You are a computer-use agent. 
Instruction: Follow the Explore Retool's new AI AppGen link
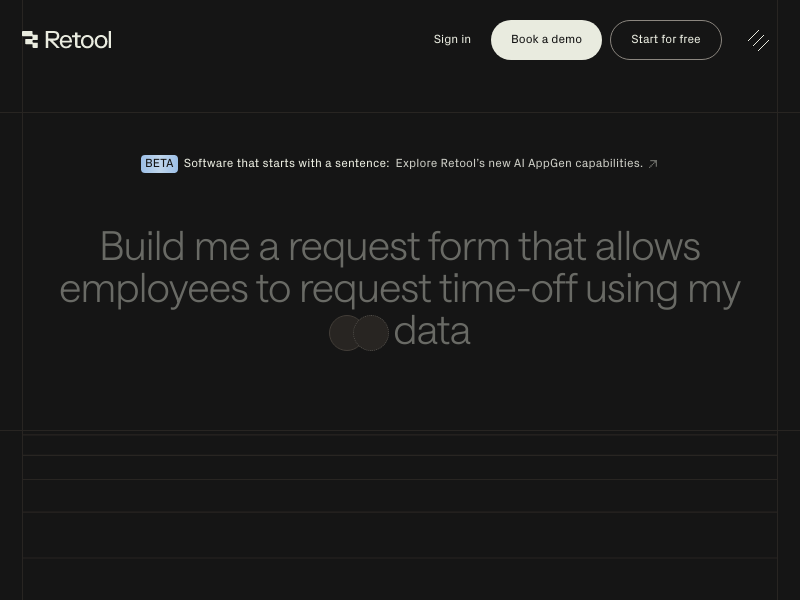tap(518, 164)
